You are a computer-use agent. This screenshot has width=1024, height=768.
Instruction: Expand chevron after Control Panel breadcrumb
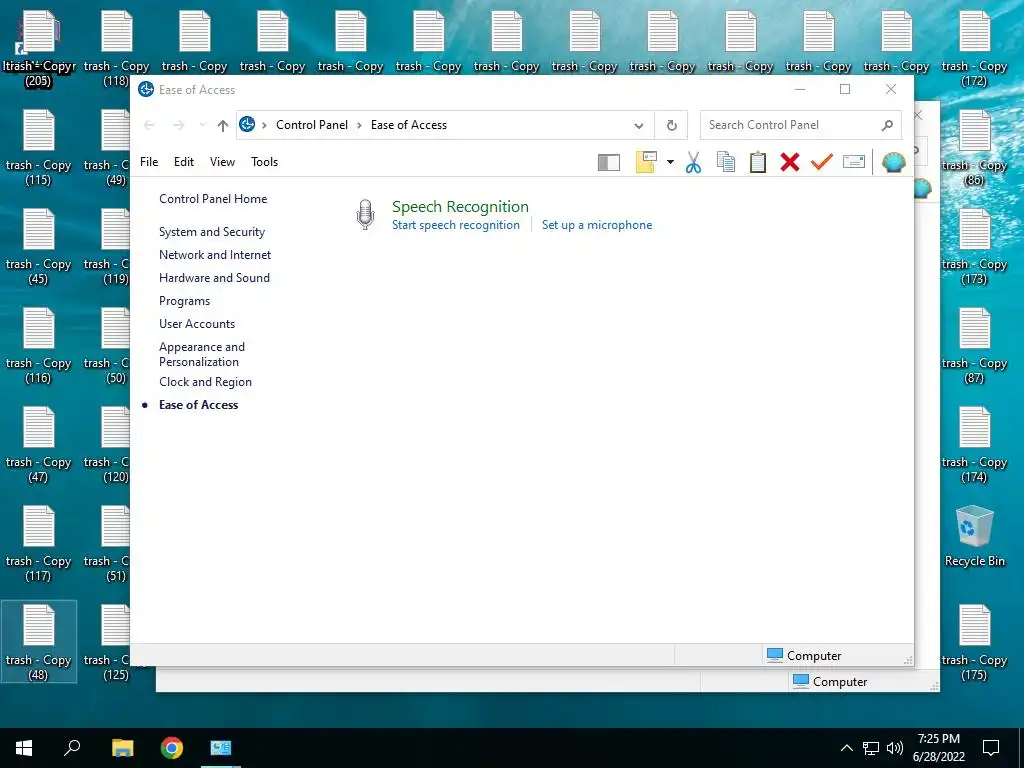[x=359, y=125]
